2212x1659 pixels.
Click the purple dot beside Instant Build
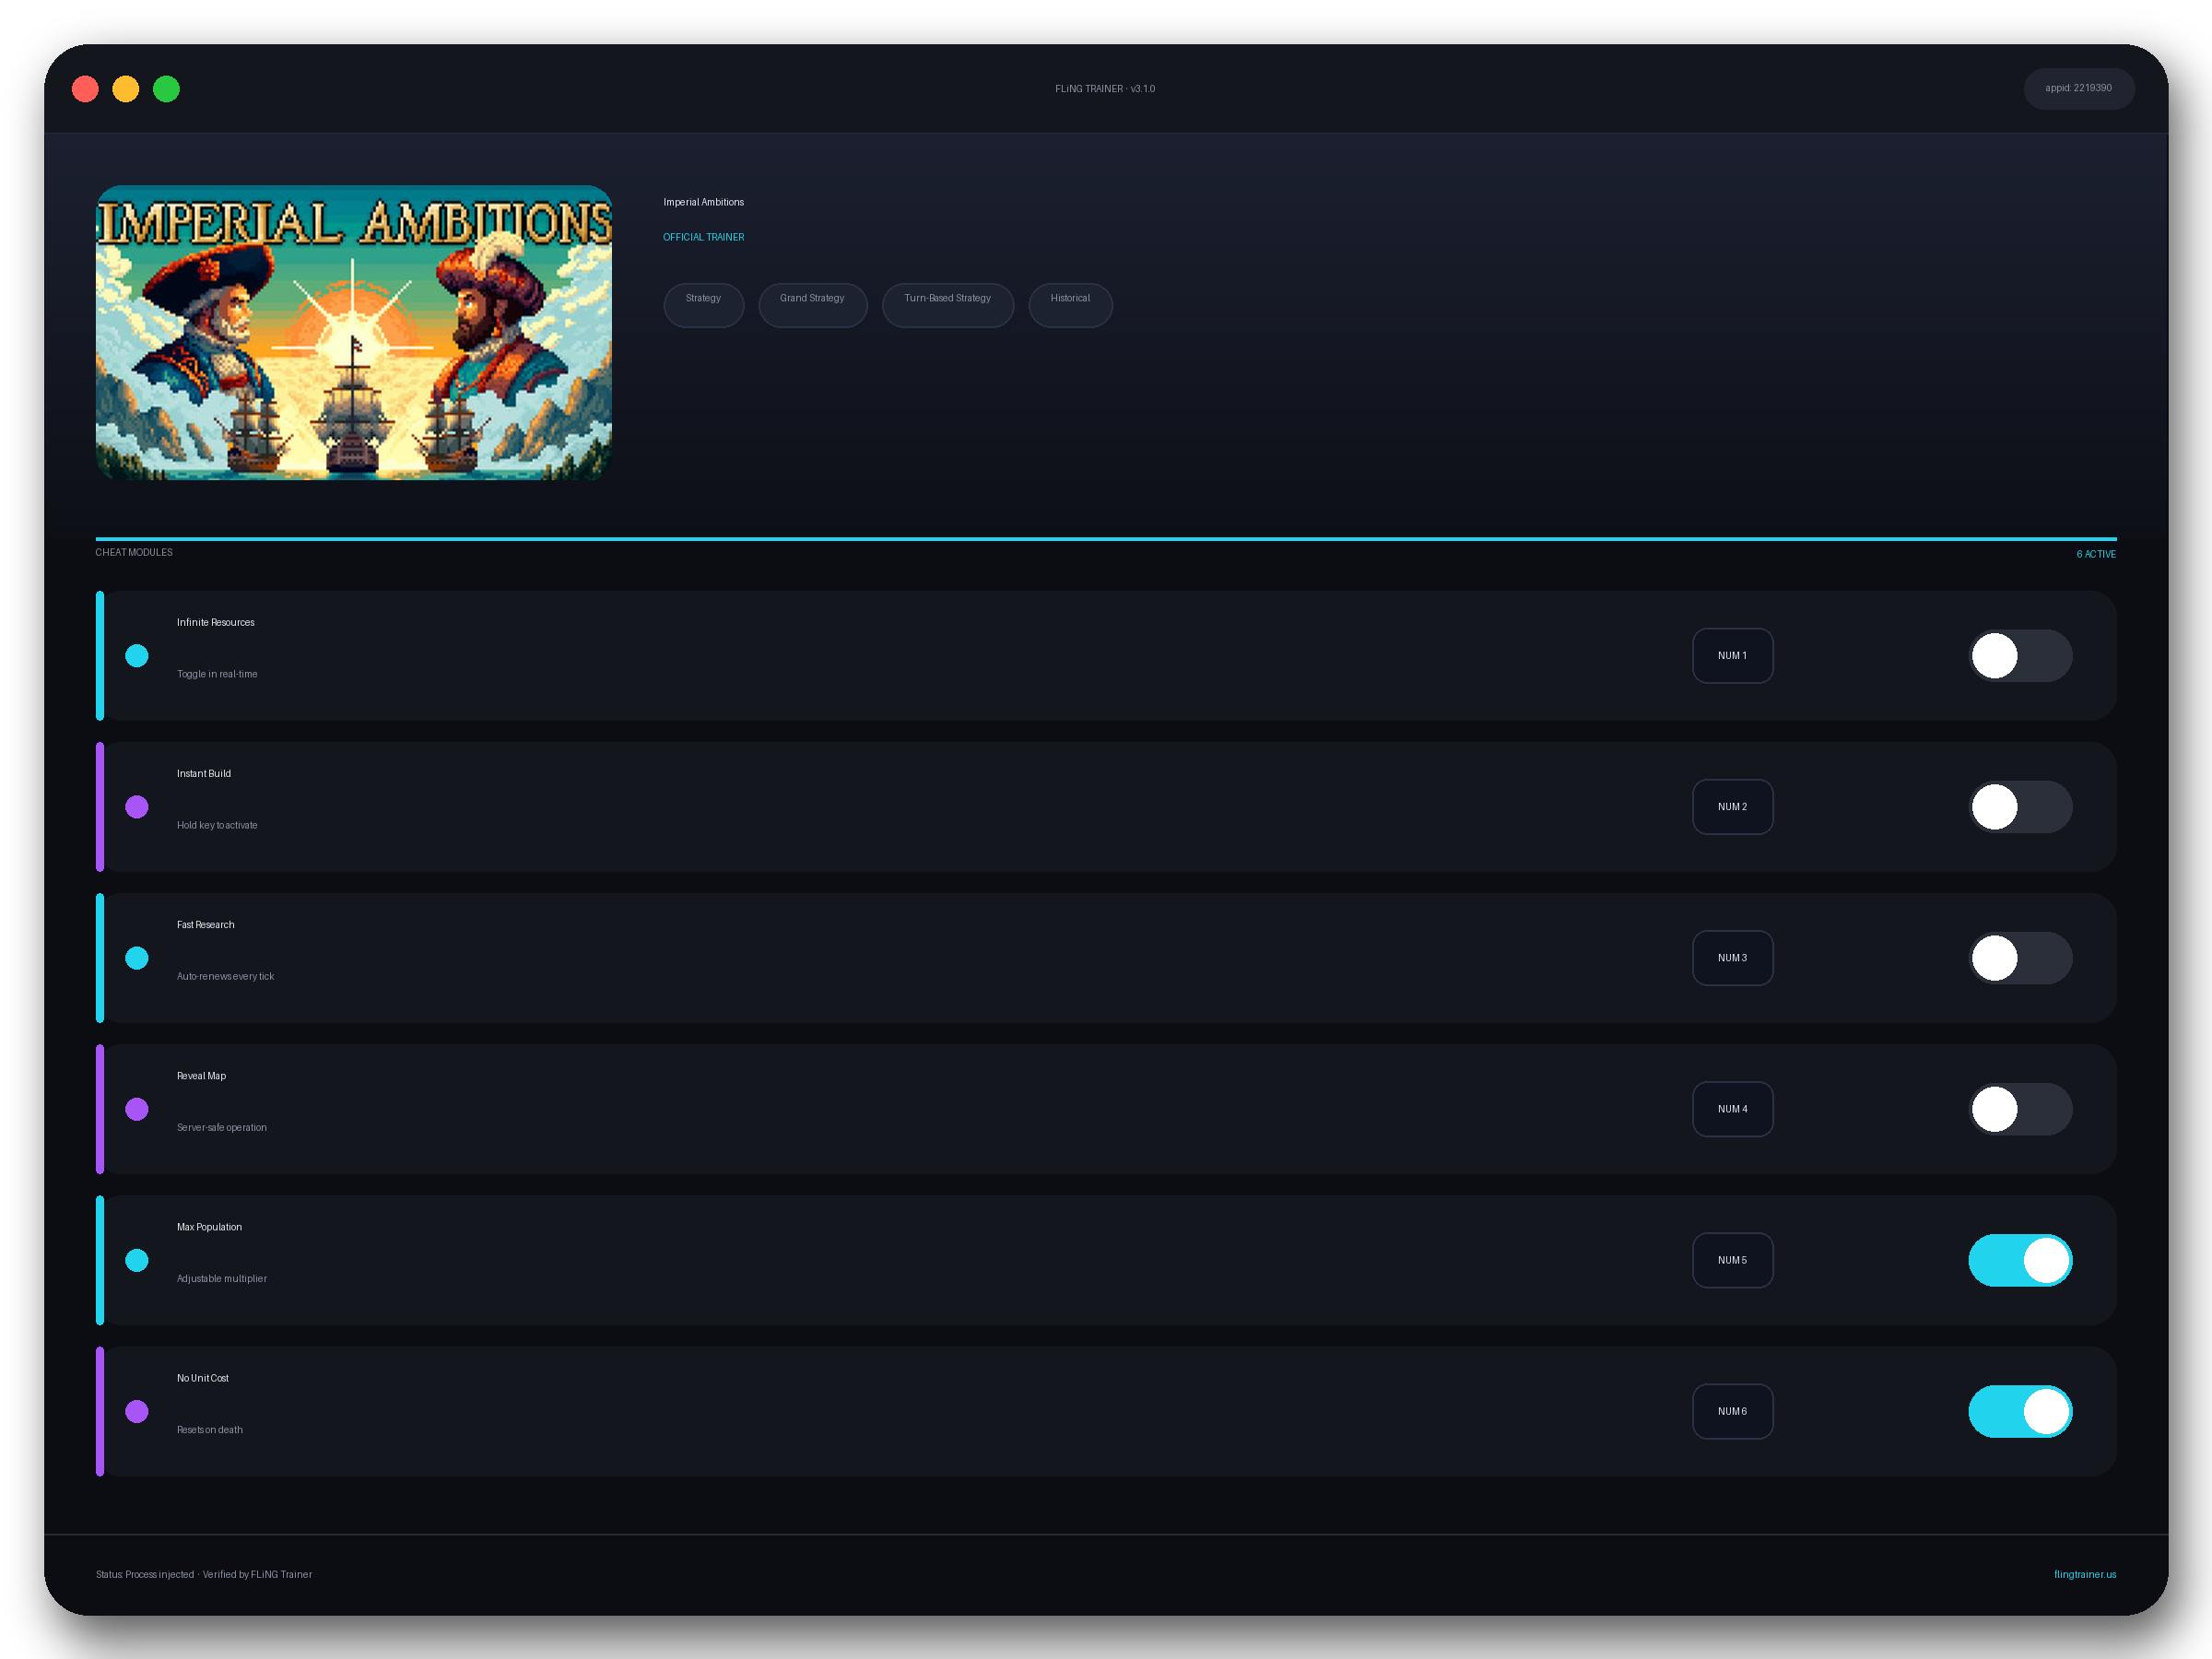137,807
